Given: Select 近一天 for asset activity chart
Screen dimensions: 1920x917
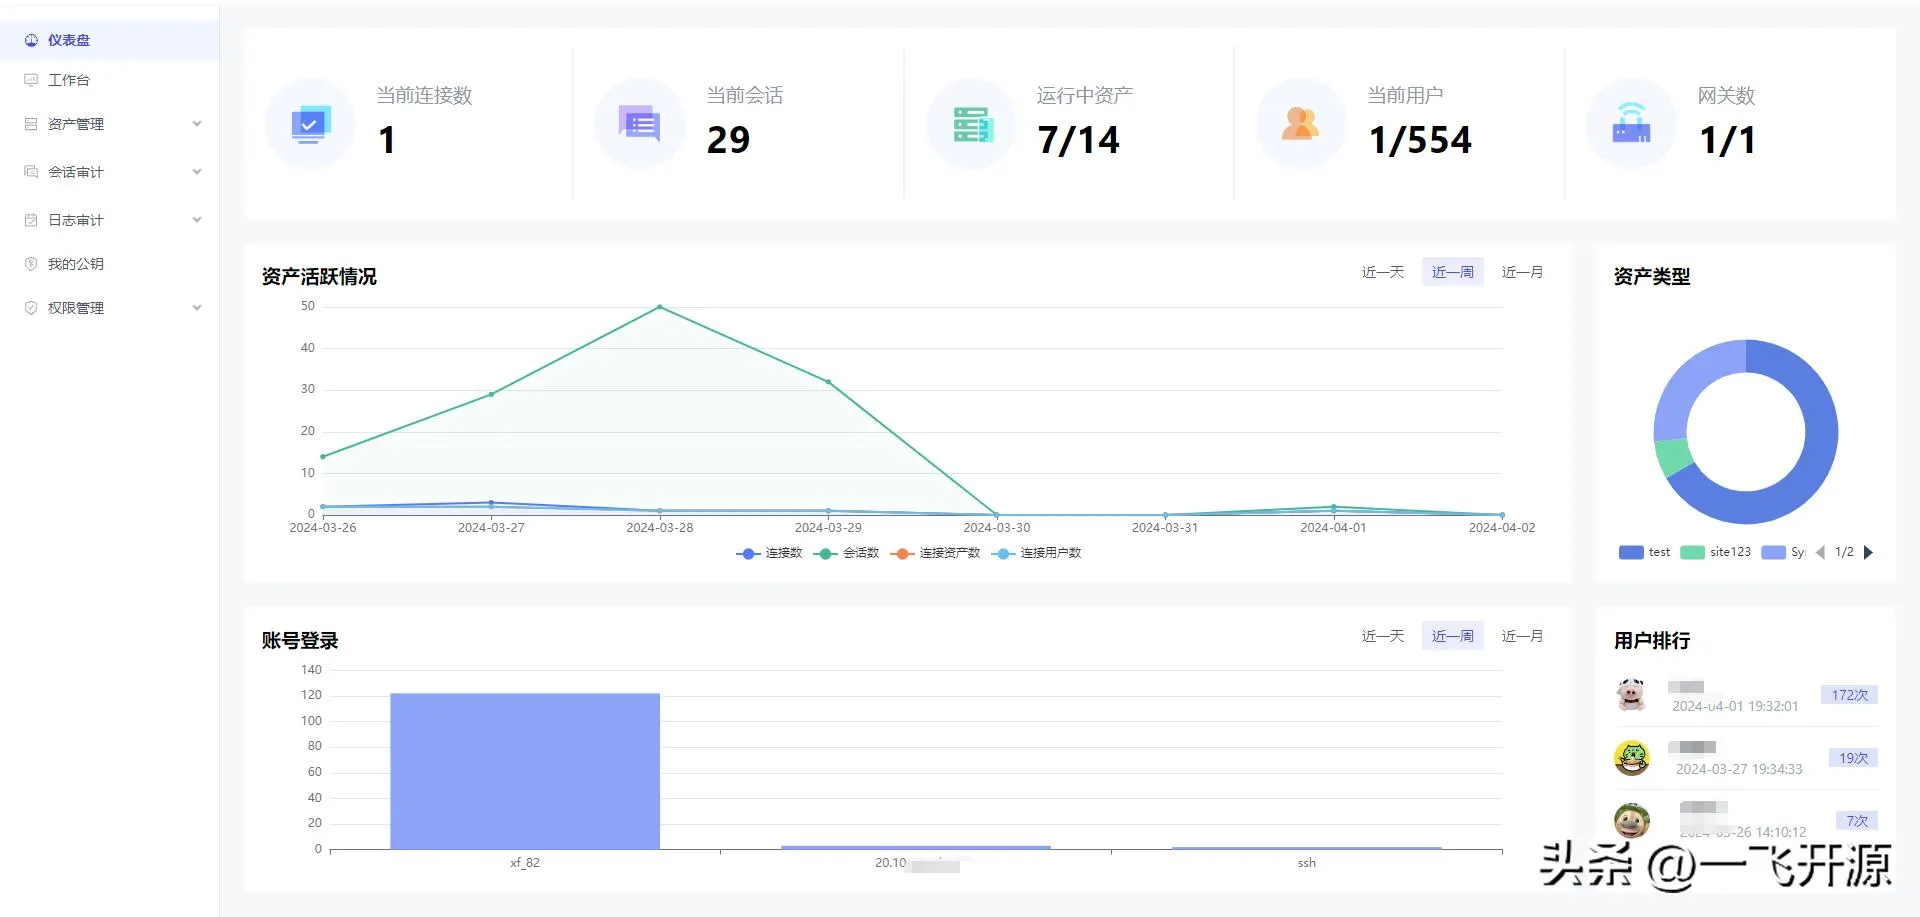Looking at the screenshot, I should 1382,272.
